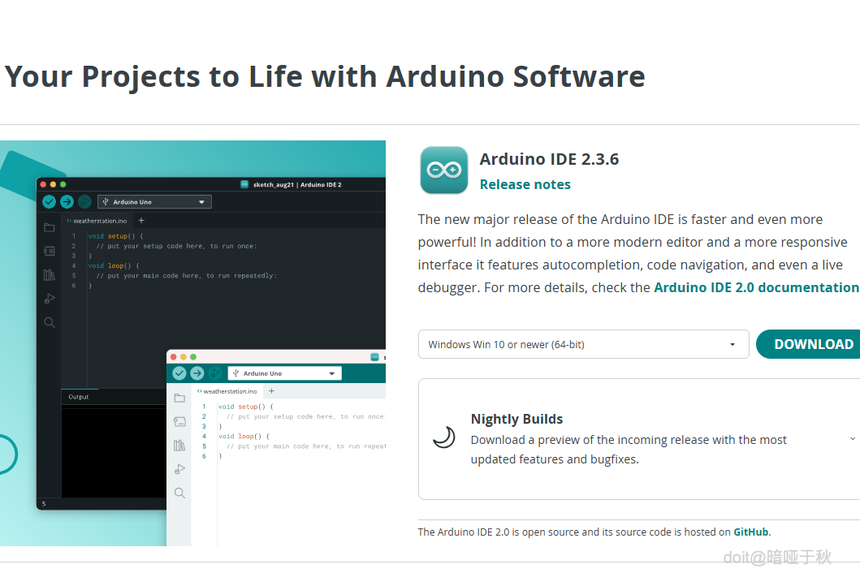Image resolution: width=860 pixels, height=573 pixels.
Task: Open Arduino Uno board selector in dark IDE preview
Action: click(154, 202)
